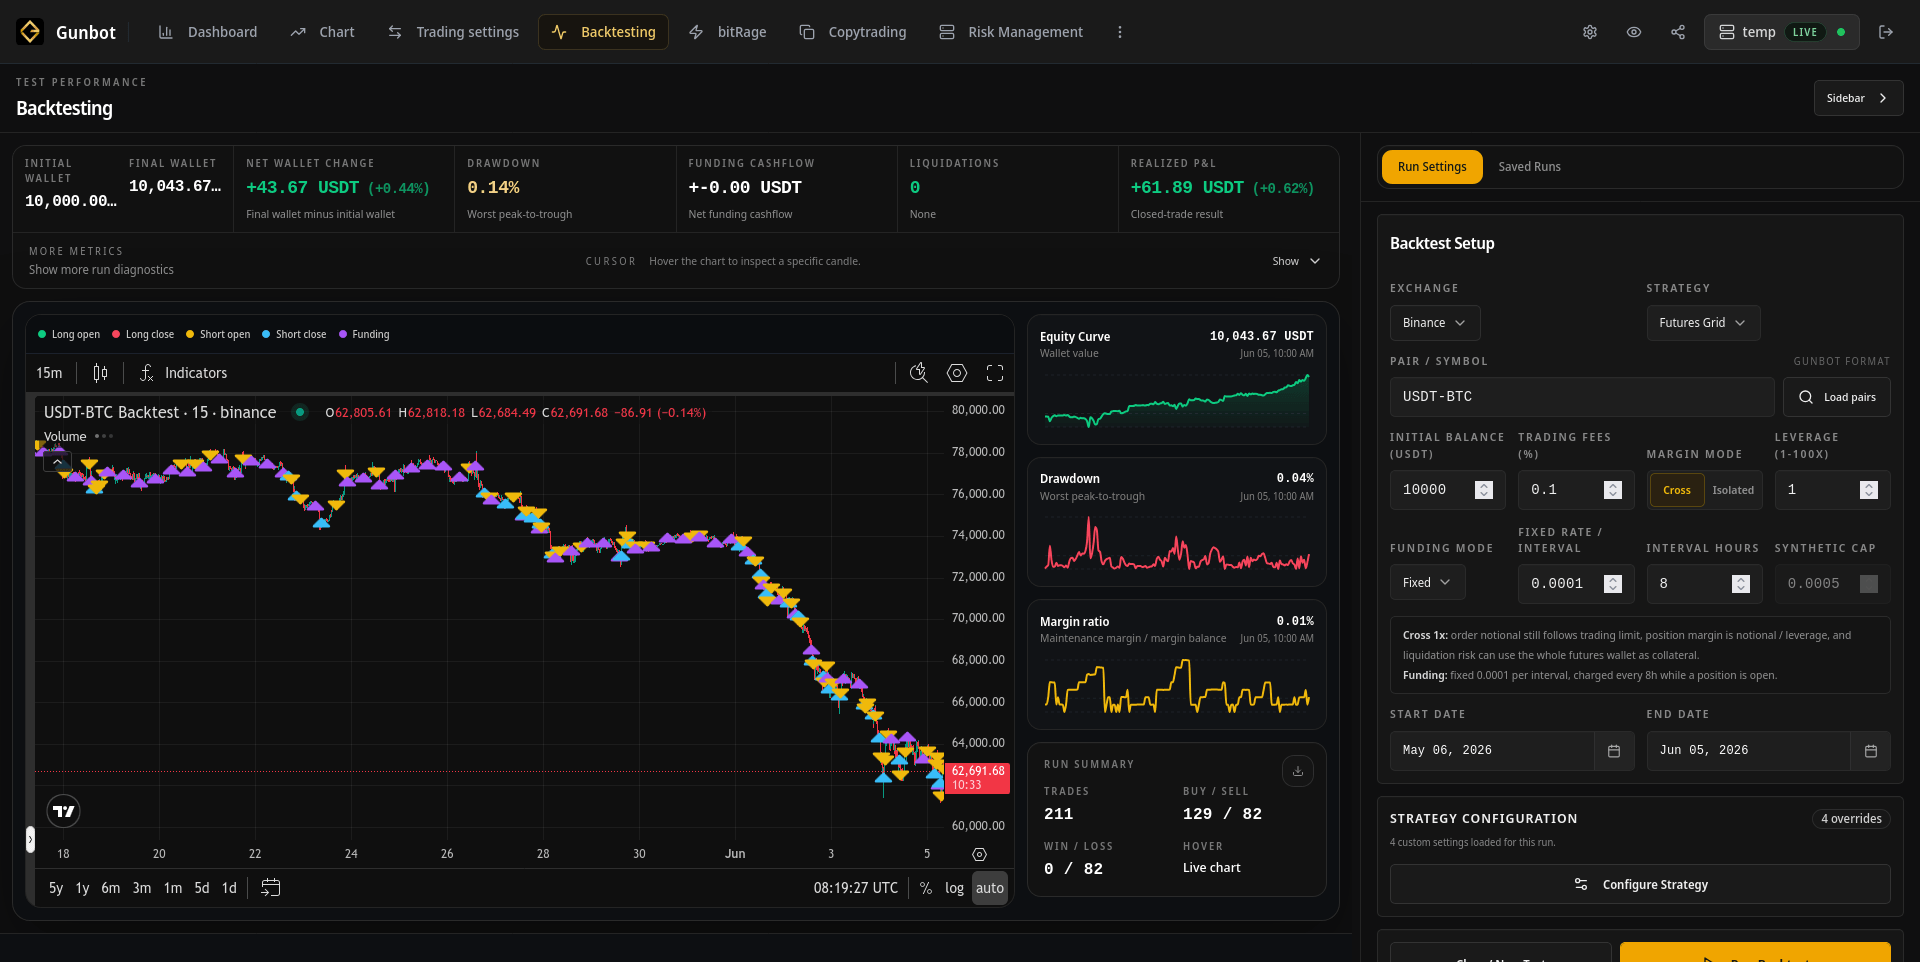Toggle fullscreen chart icon
Image resolution: width=1920 pixels, height=962 pixels.
click(995, 373)
